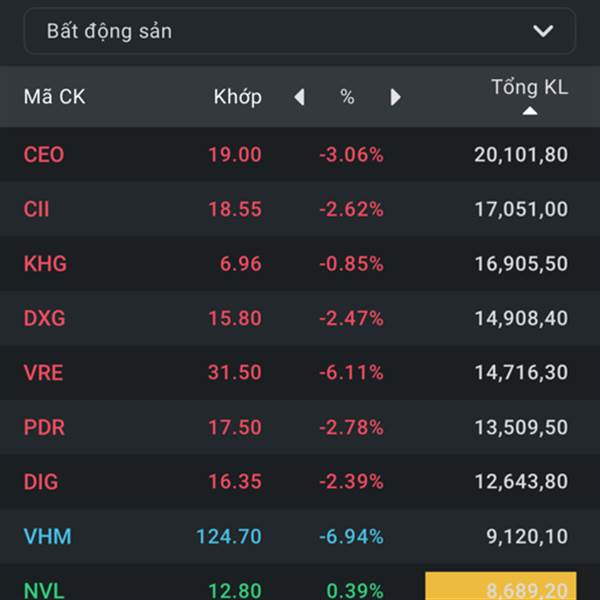Open the VRE stock ticker
This screenshot has width=600, height=600.
43,373
